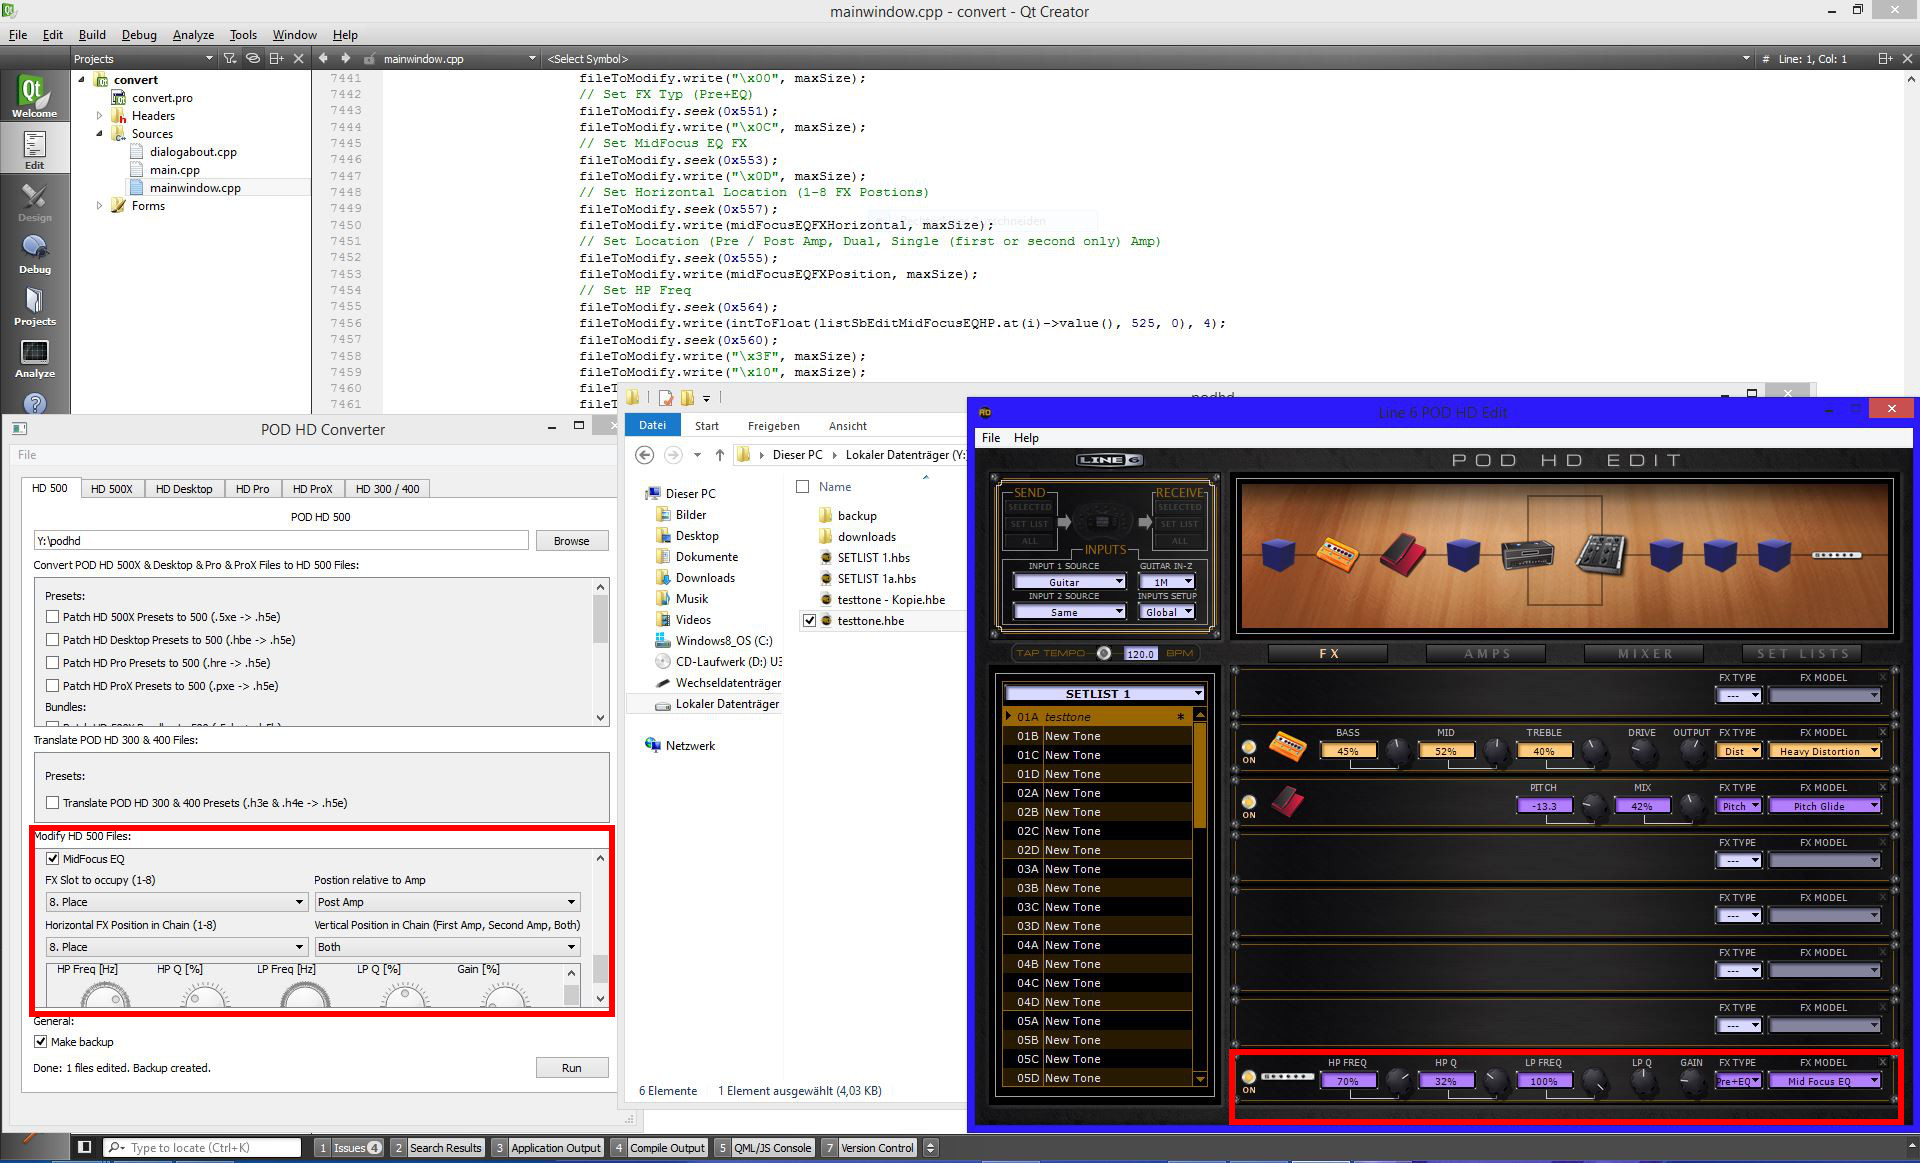Viewport: 1920px width, 1163px height.
Task: Open Heavy Distortion FX model dropdown
Action: (x=1824, y=751)
